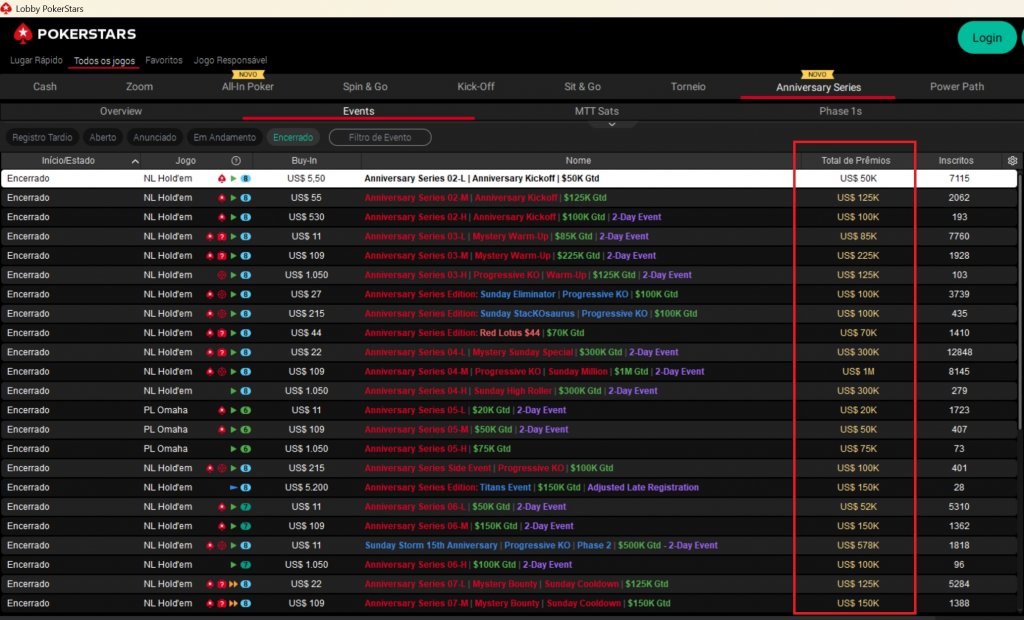Image resolution: width=1024 pixels, height=620 pixels.
Task: Disable the Encerrado filter chip
Action: pyautogui.click(x=293, y=137)
